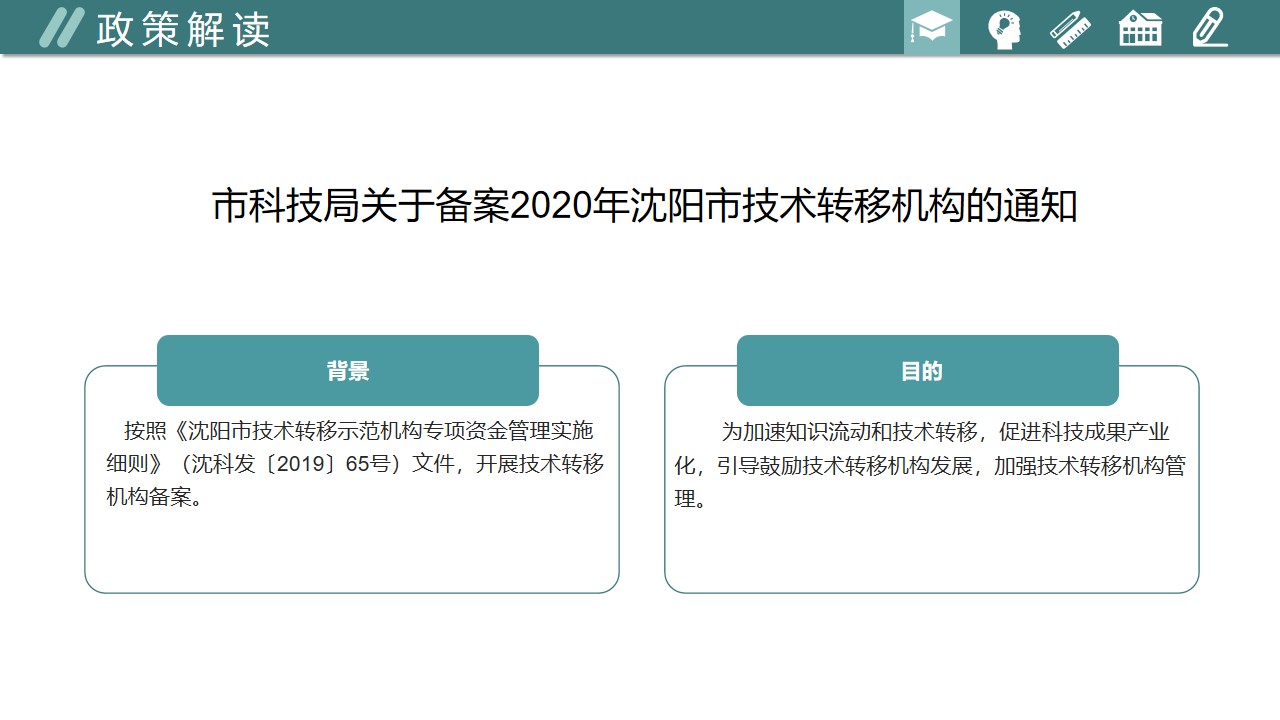Select the 政策解读 header title

tap(183, 30)
